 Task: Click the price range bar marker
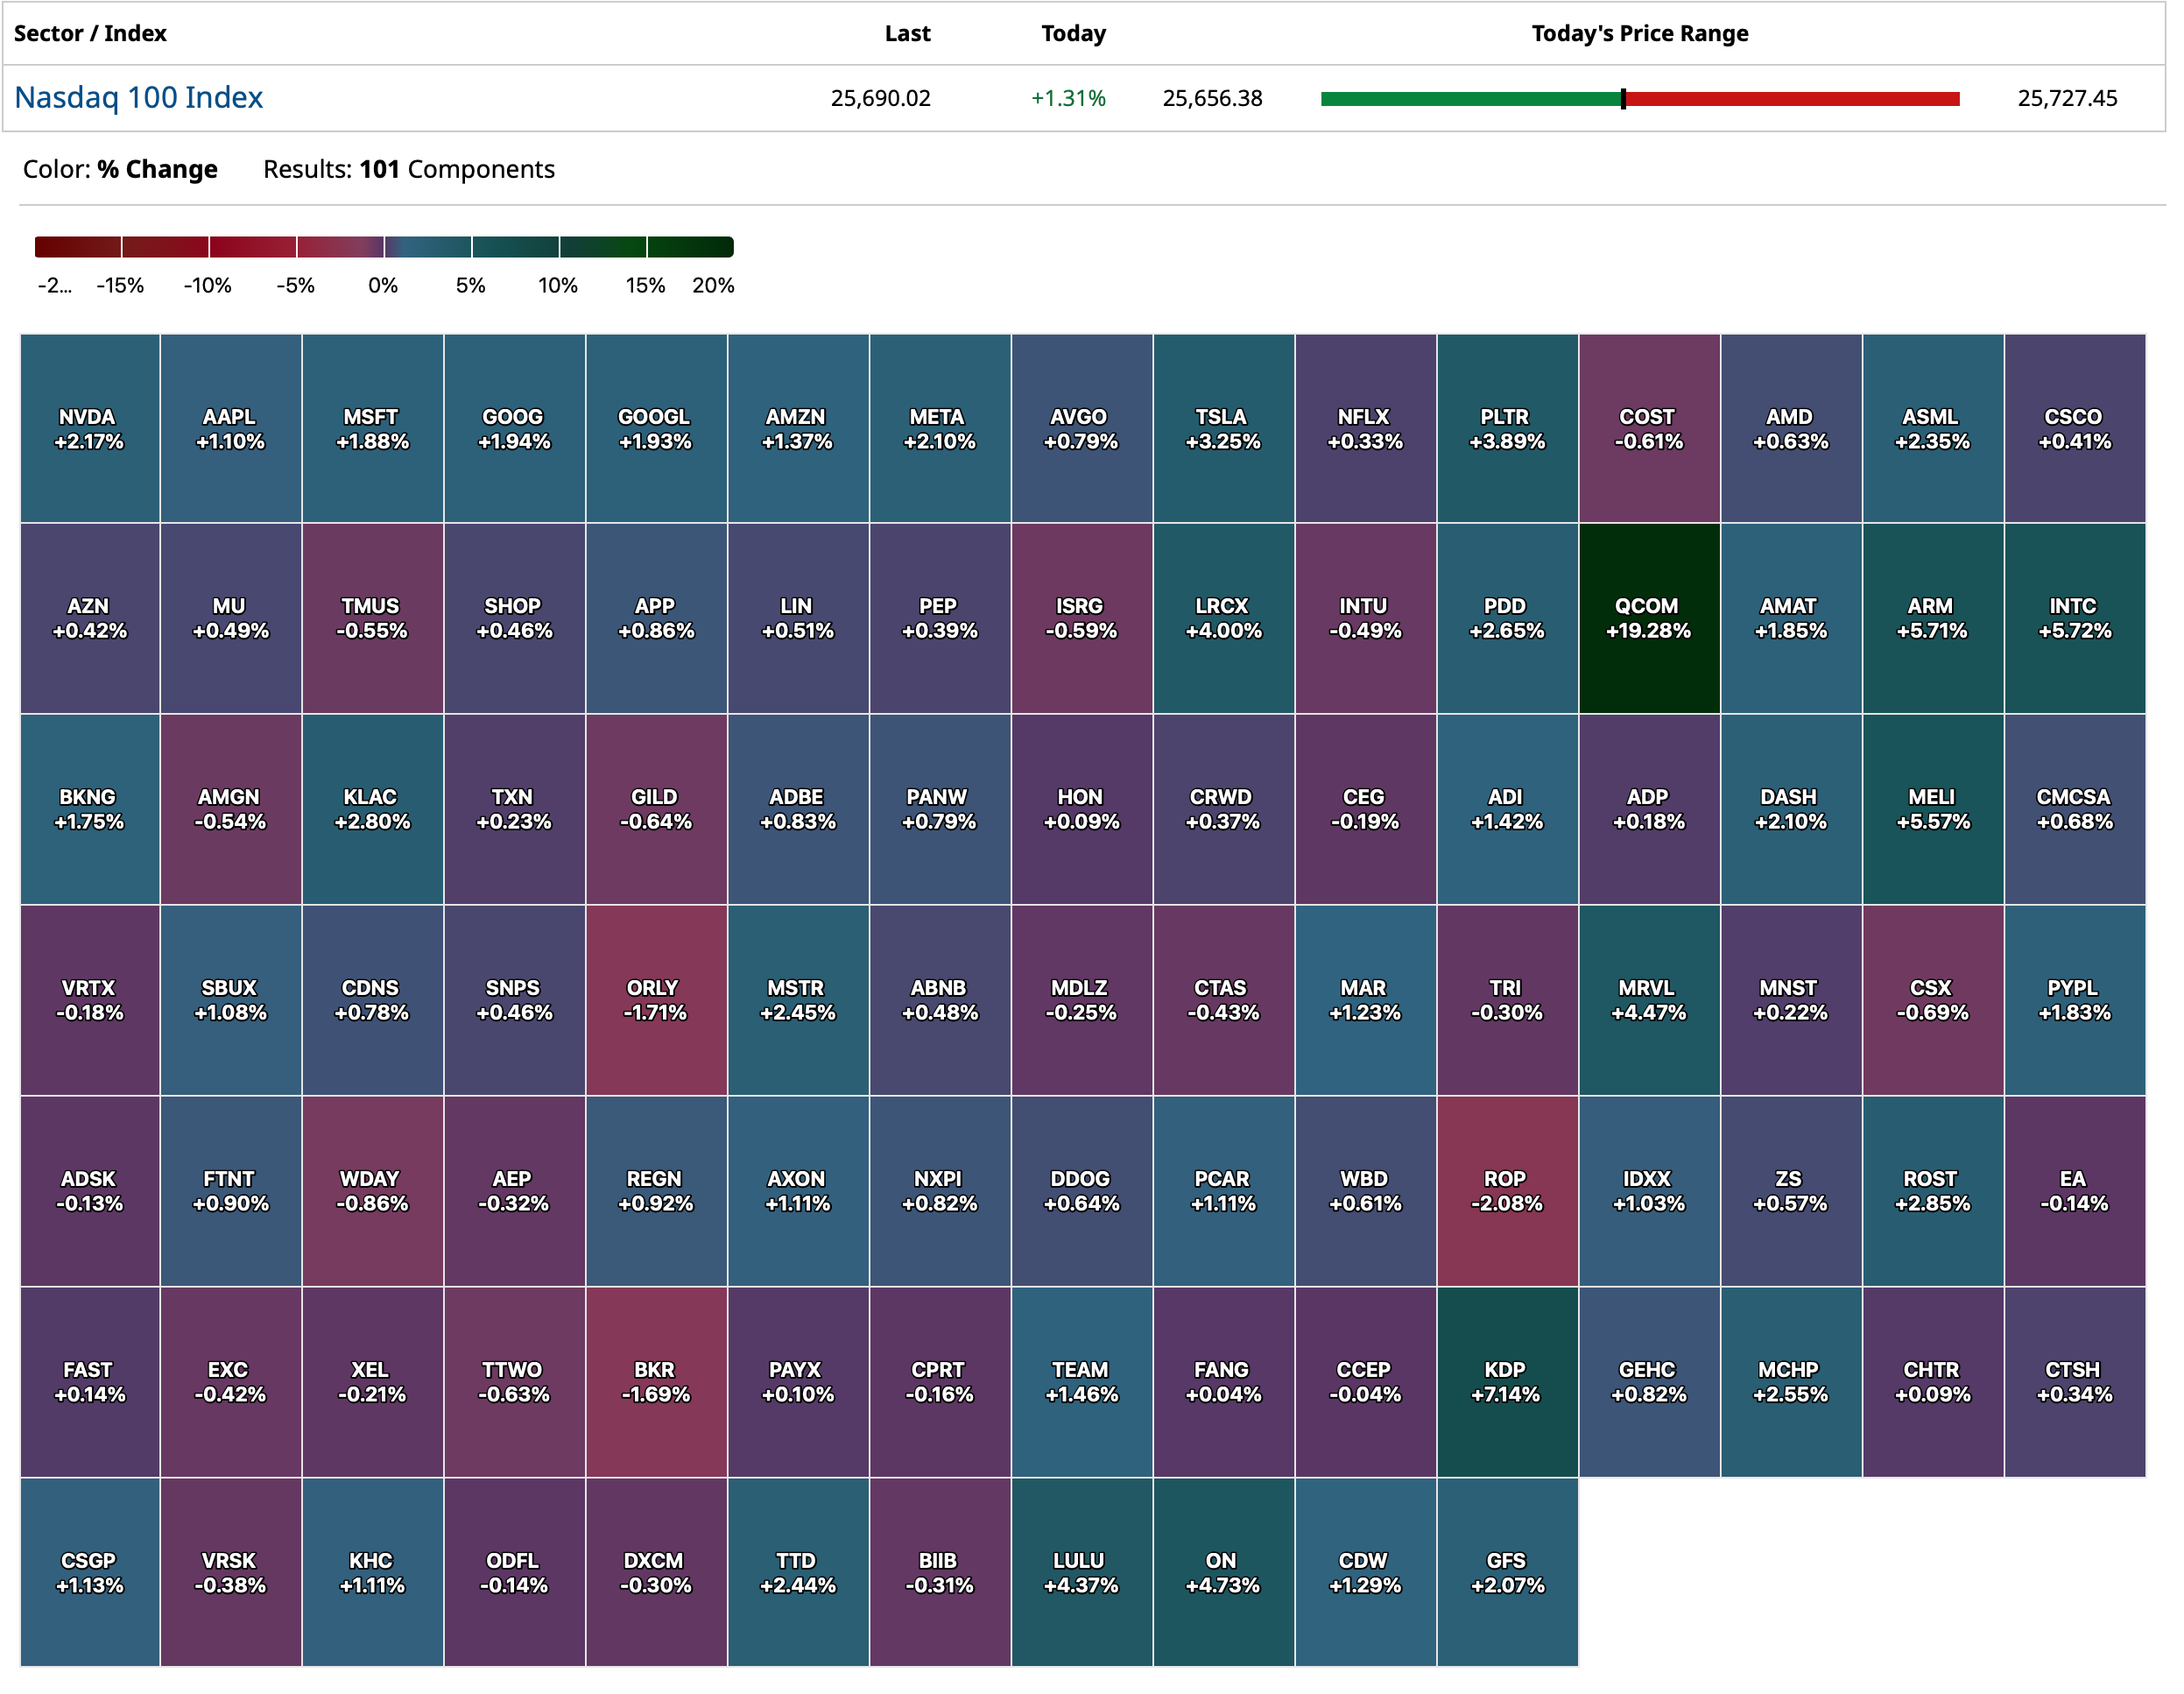click(1622, 98)
